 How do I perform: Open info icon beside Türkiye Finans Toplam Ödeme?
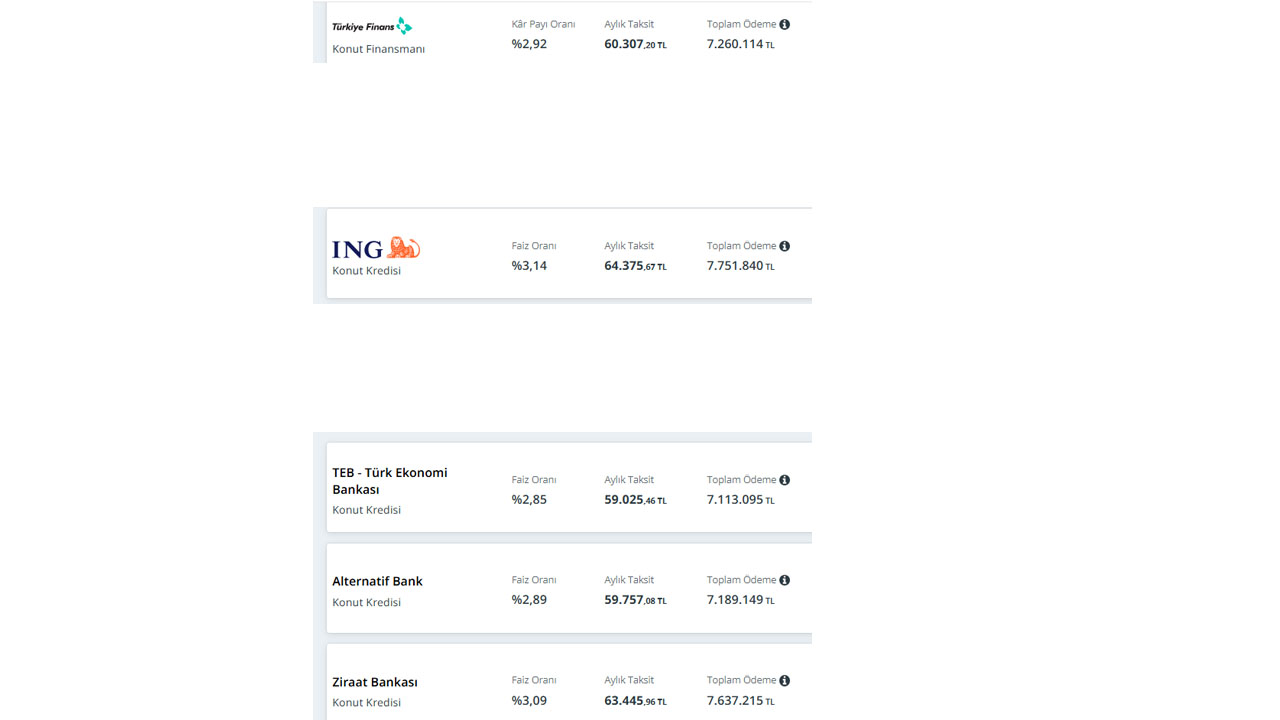(784, 24)
